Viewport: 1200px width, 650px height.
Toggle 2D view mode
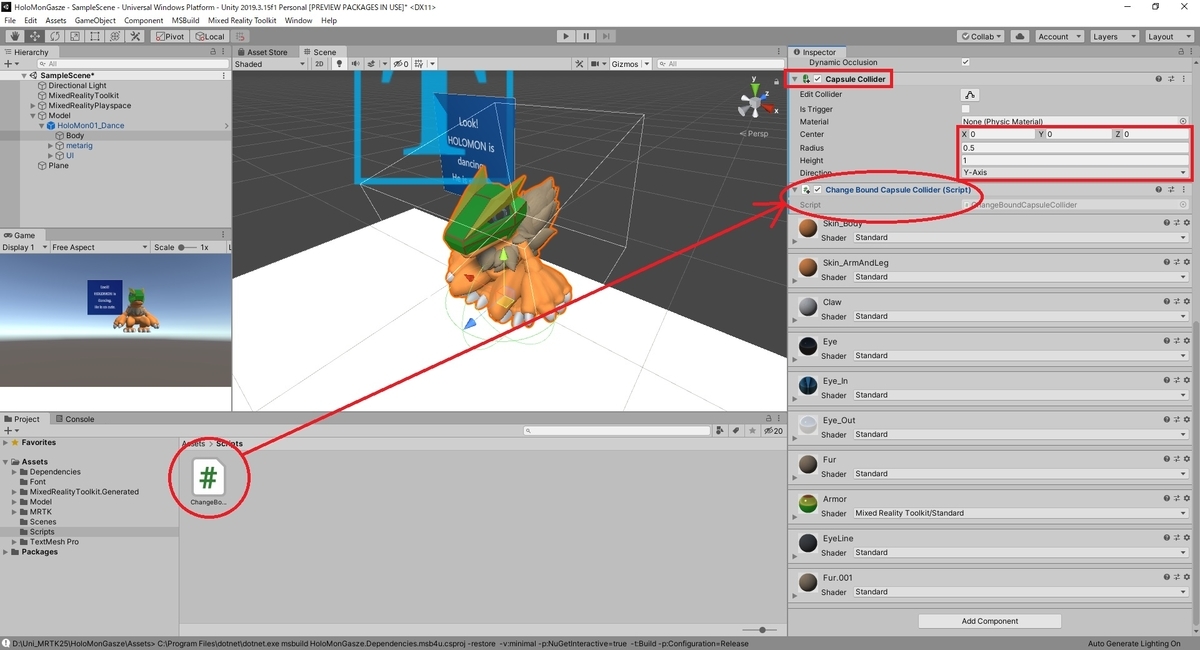point(319,64)
